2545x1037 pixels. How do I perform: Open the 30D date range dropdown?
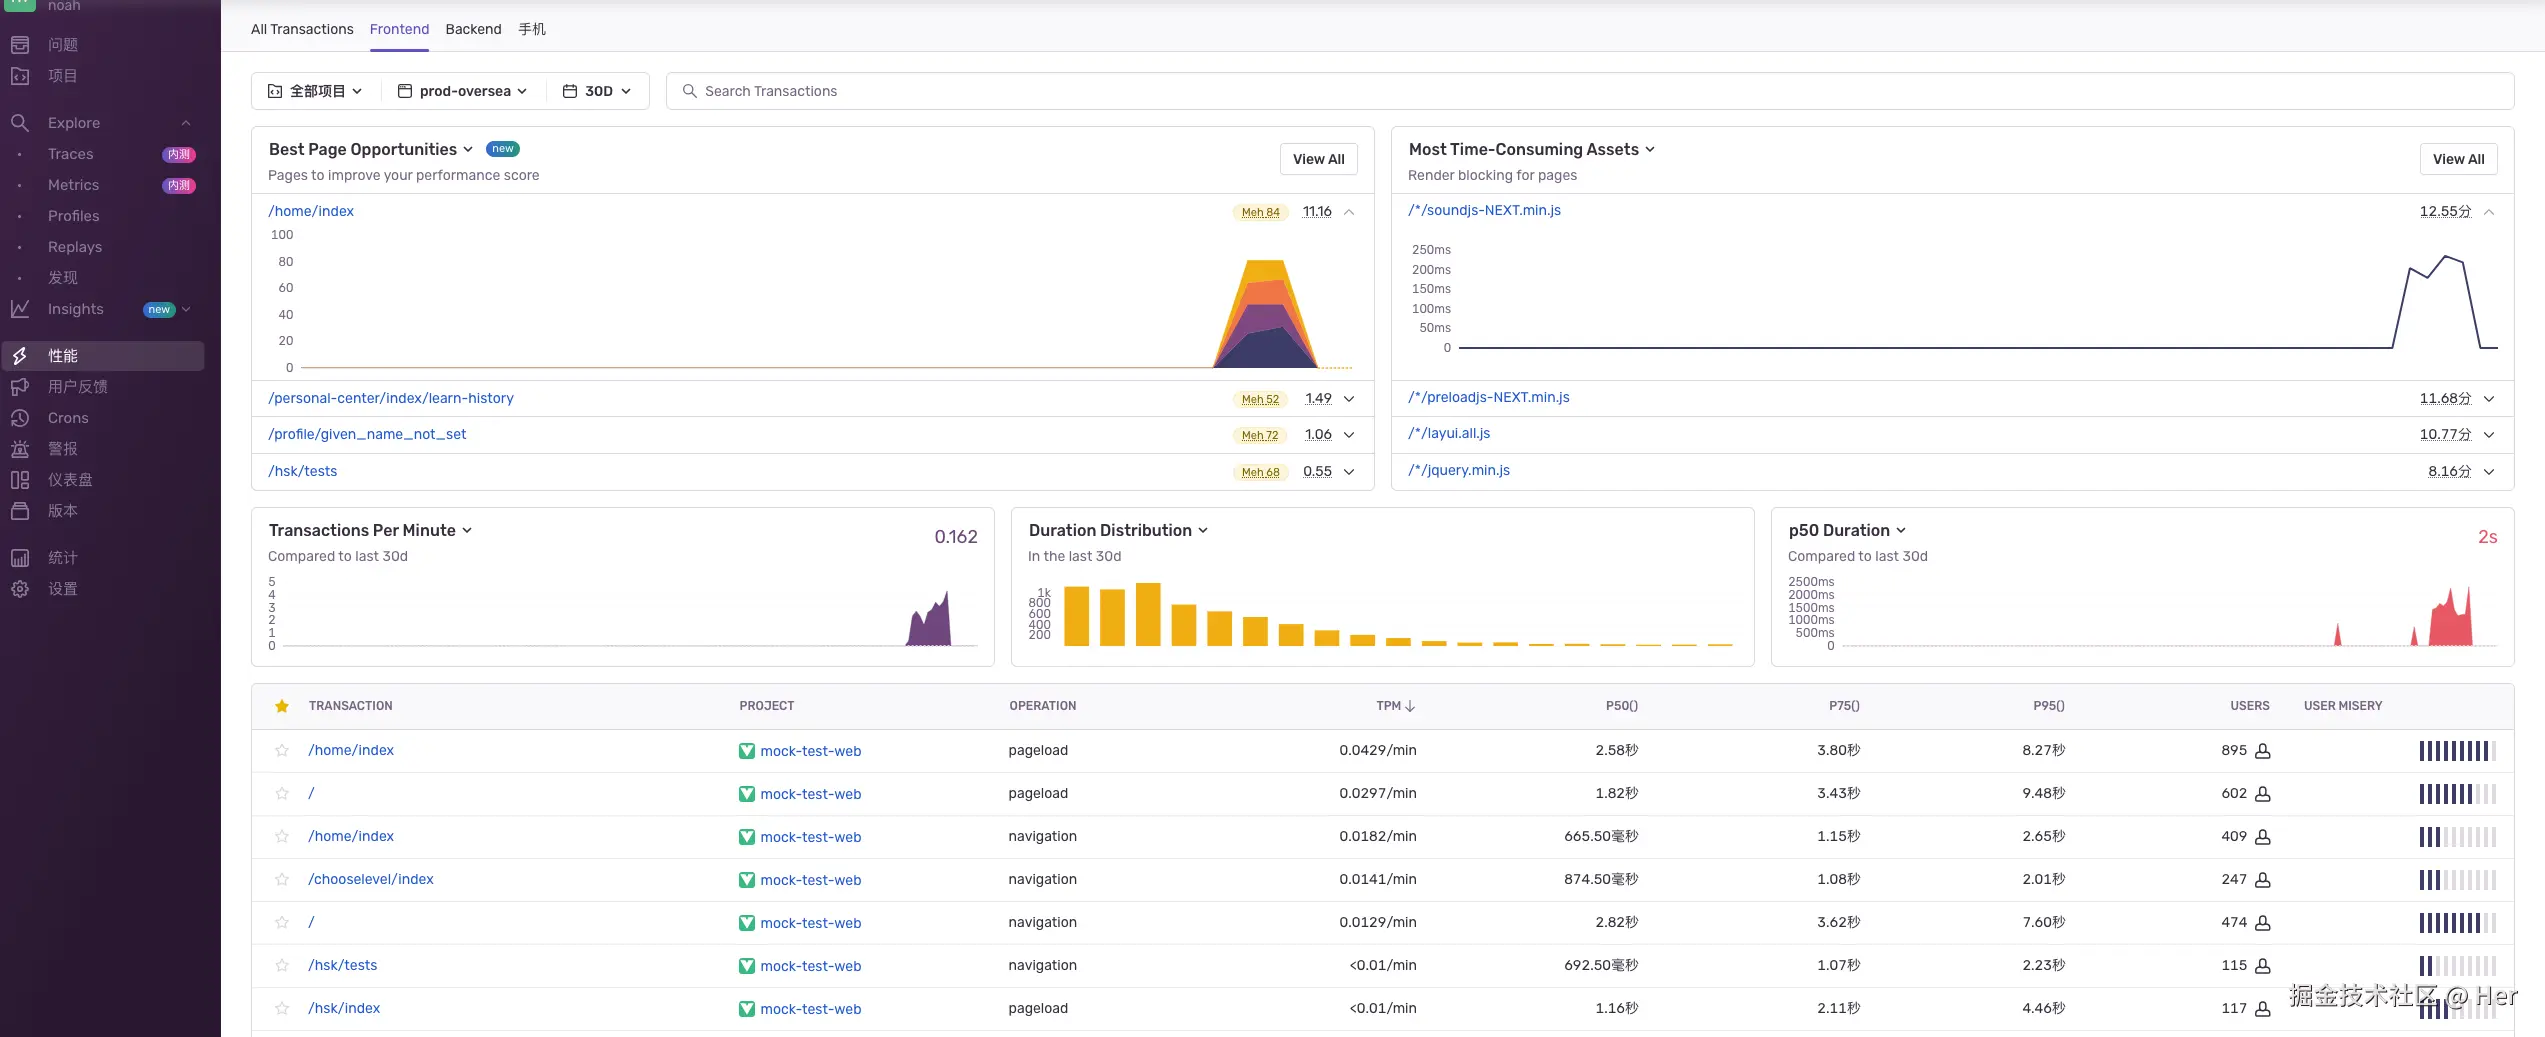pos(597,91)
